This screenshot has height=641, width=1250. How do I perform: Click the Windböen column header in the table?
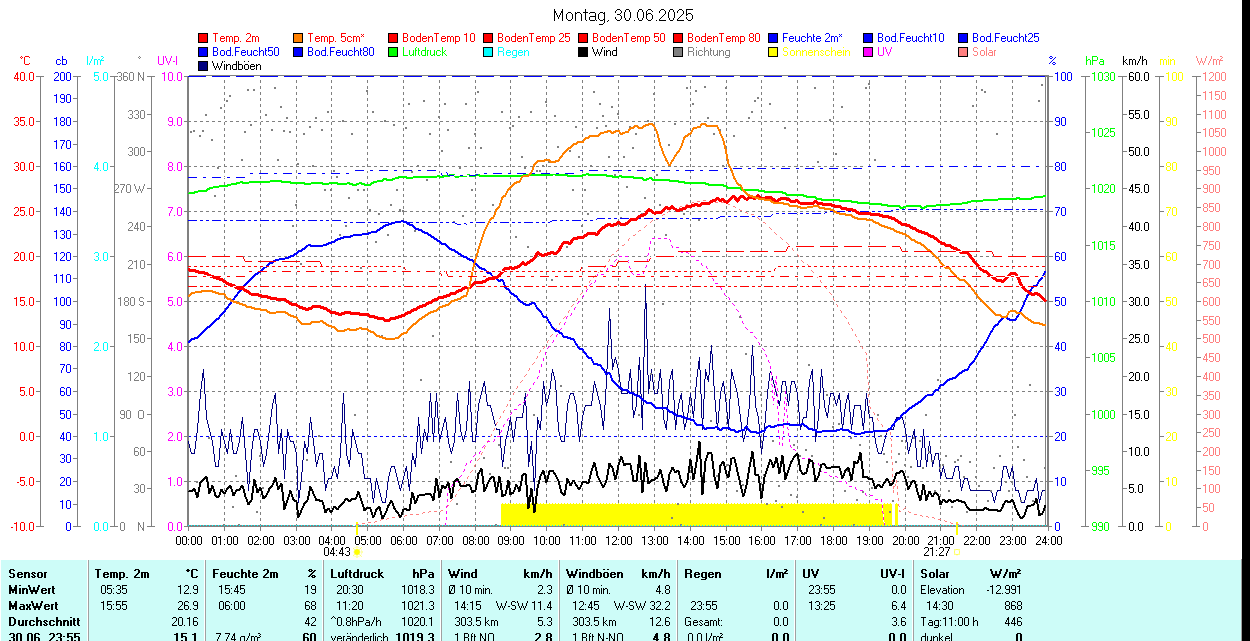click(593, 574)
